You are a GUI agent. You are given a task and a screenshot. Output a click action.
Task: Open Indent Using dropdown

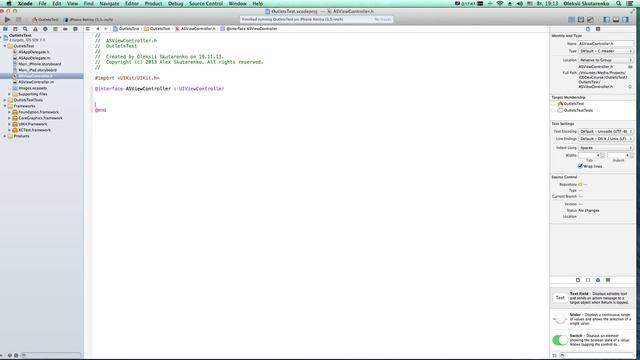[x=606, y=148]
